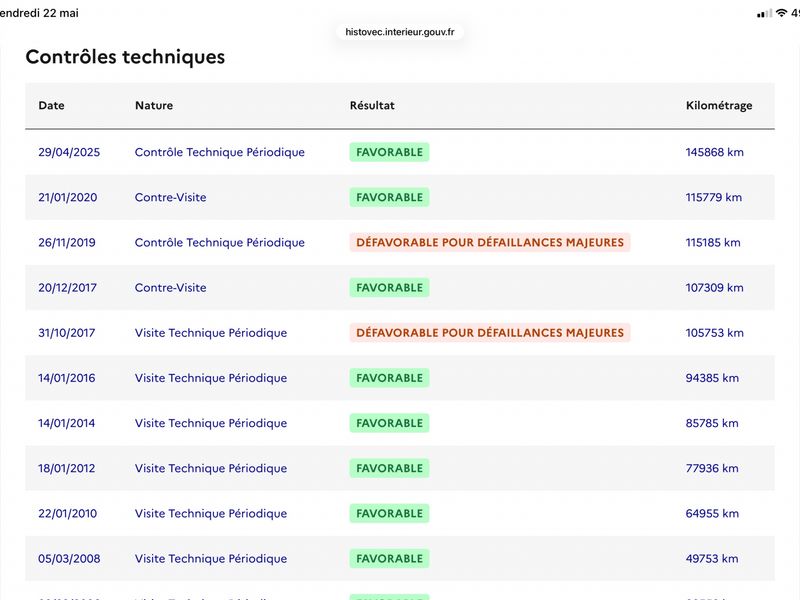Click FAVORABLE badge on 18/01/2012 row
This screenshot has width=800, height=600.
point(389,468)
